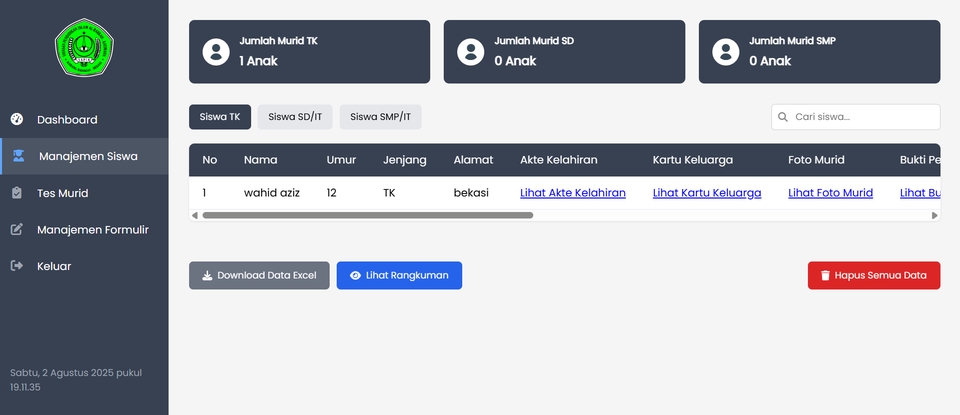The image size is (960, 415).
Task: Click the Tes Murid clipboard icon
Action: pos(17,193)
